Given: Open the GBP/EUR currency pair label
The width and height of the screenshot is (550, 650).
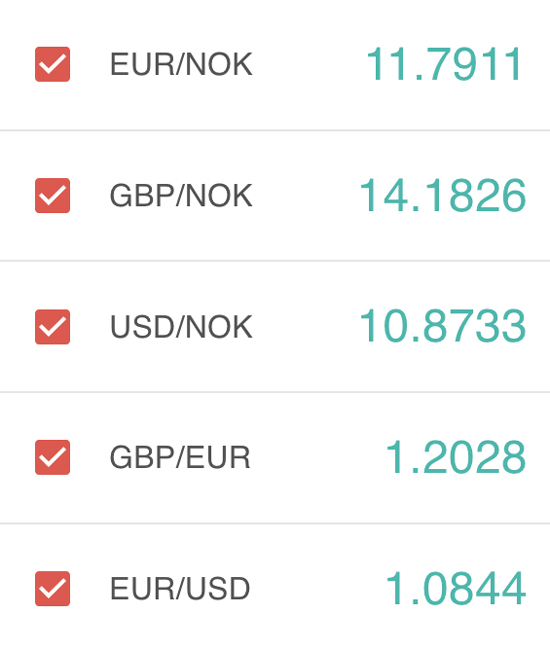Looking at the screenshot, I should tap(180, 457).
